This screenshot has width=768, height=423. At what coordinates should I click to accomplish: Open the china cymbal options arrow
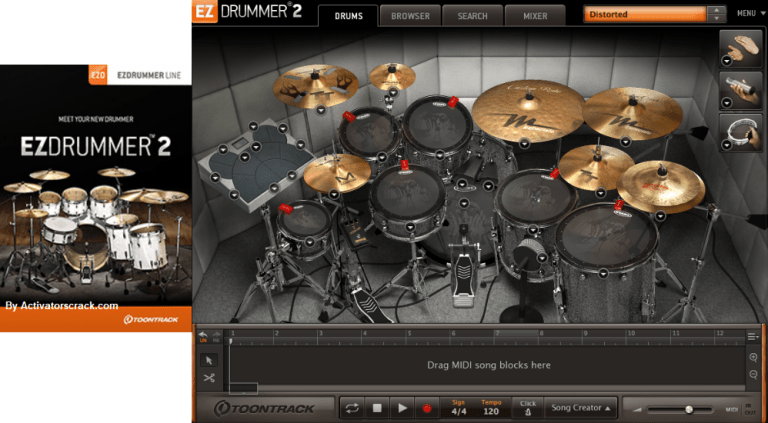point(660,215)
